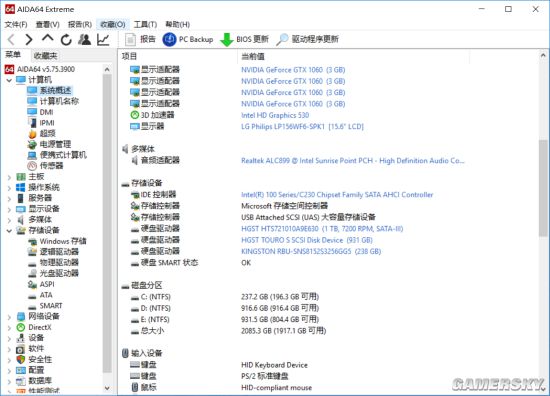The image size is (550, 396).
Task: Select IPMI tree item
Action: (x=41, y=123)
